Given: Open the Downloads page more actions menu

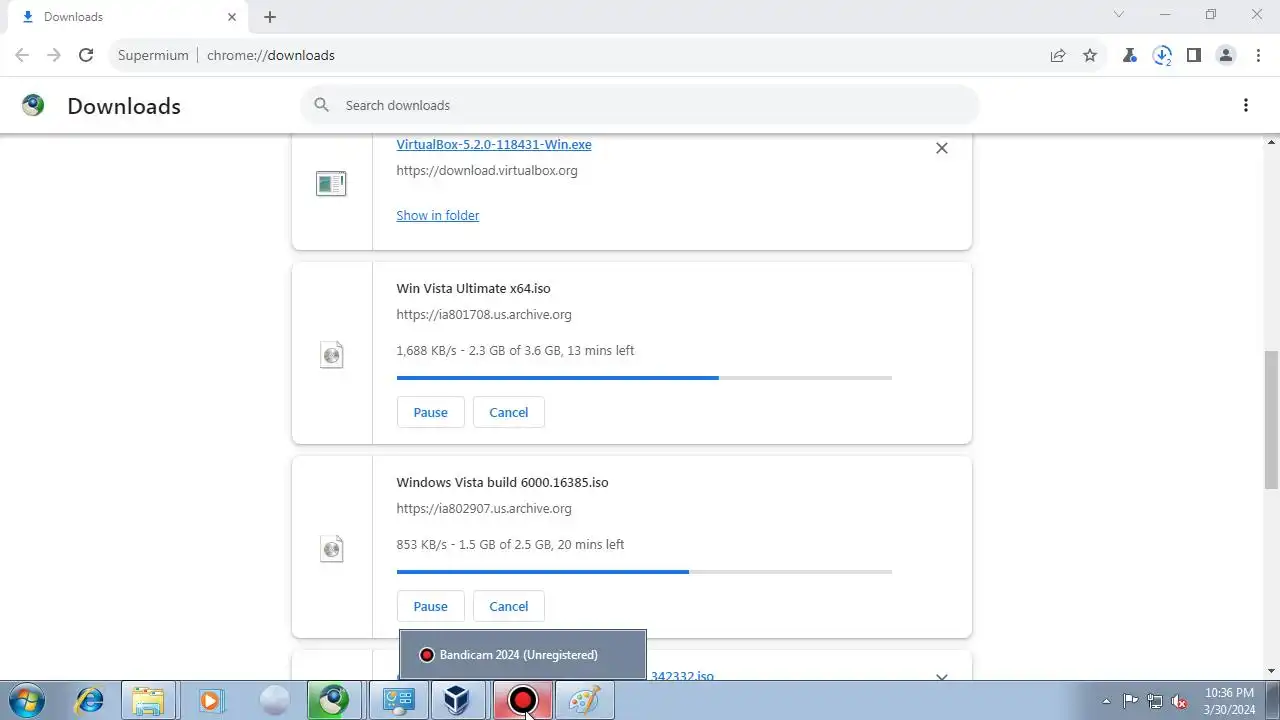Looking at the screenshot, I should (1246, 105).
